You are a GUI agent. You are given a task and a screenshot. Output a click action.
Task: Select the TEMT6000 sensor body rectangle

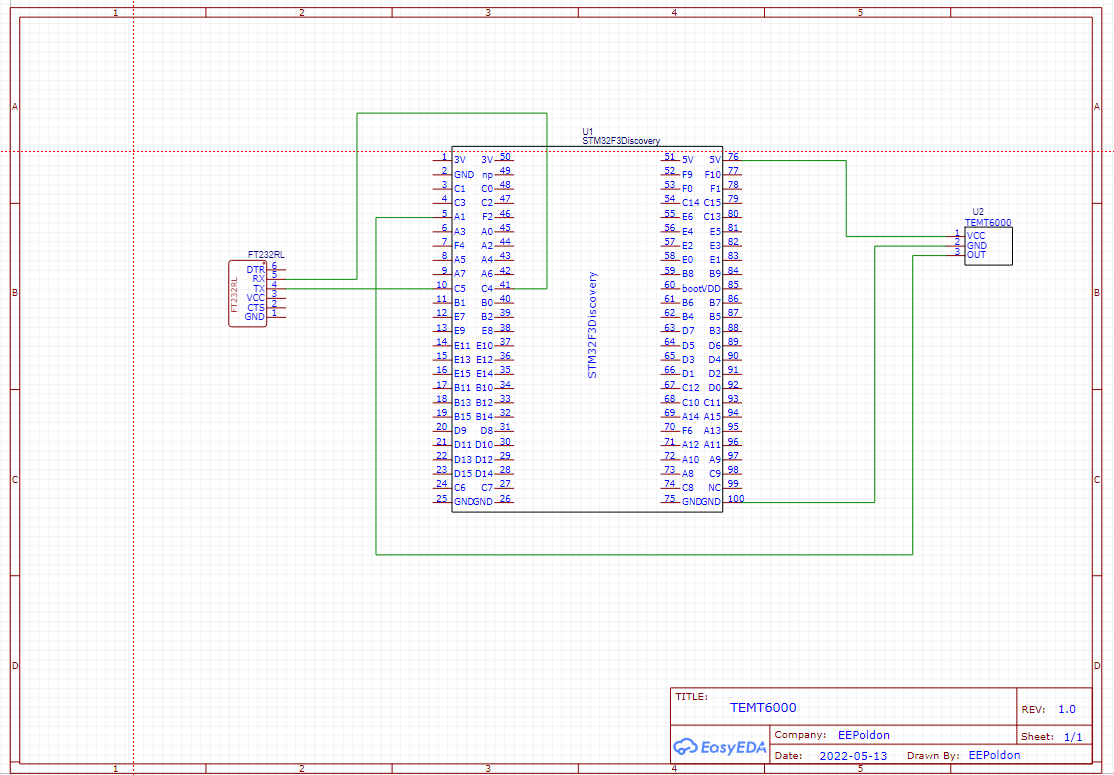tap(988, 246)
